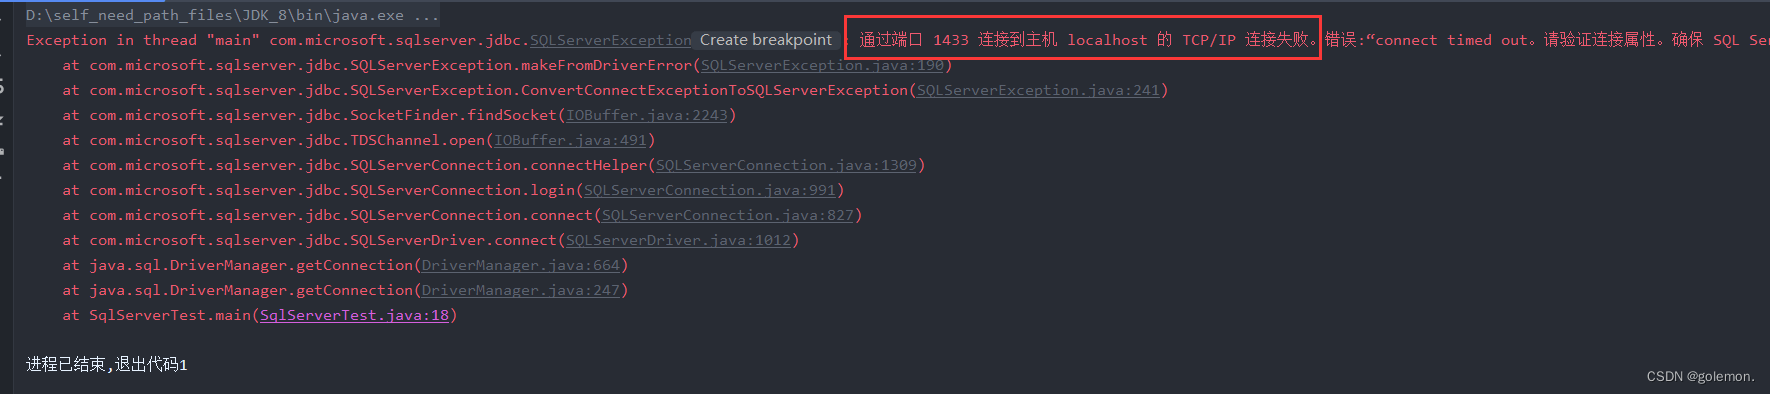Open SQLServerException.java:190 stack trace link
Viewport: 1770px width, 394px height.
point(822,65)
